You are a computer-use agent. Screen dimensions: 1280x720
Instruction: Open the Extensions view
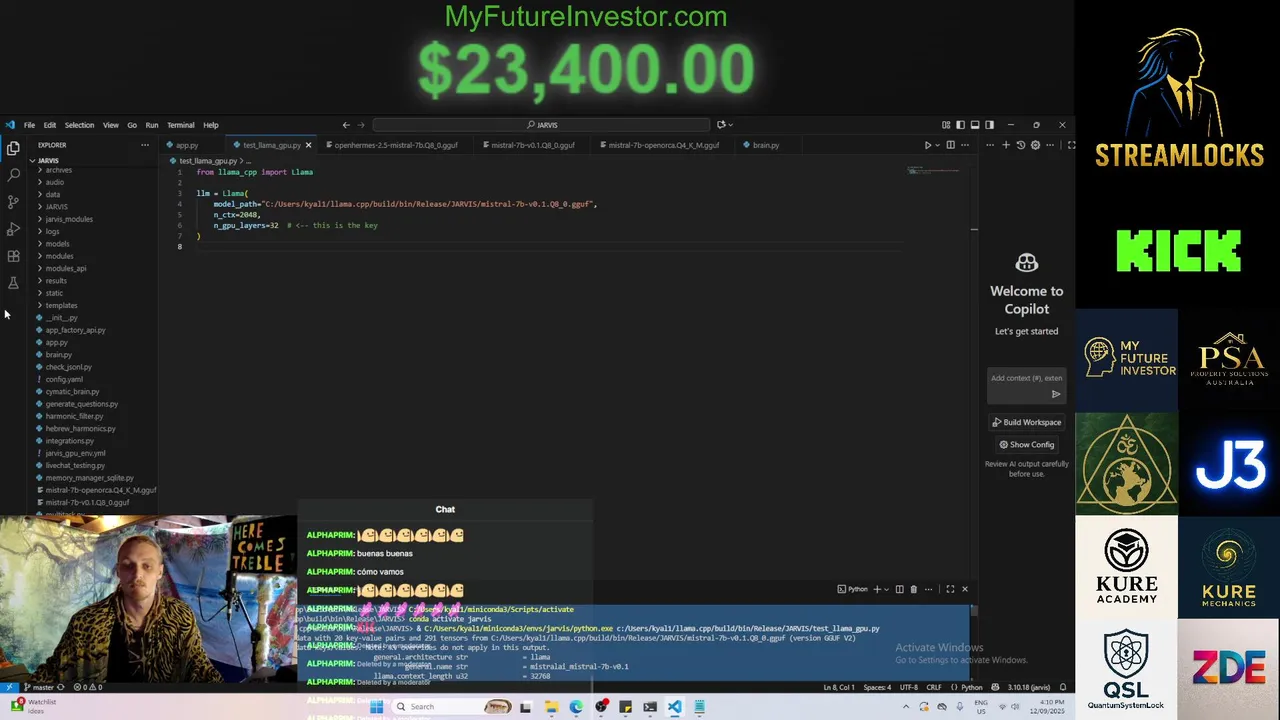[13, 256]
